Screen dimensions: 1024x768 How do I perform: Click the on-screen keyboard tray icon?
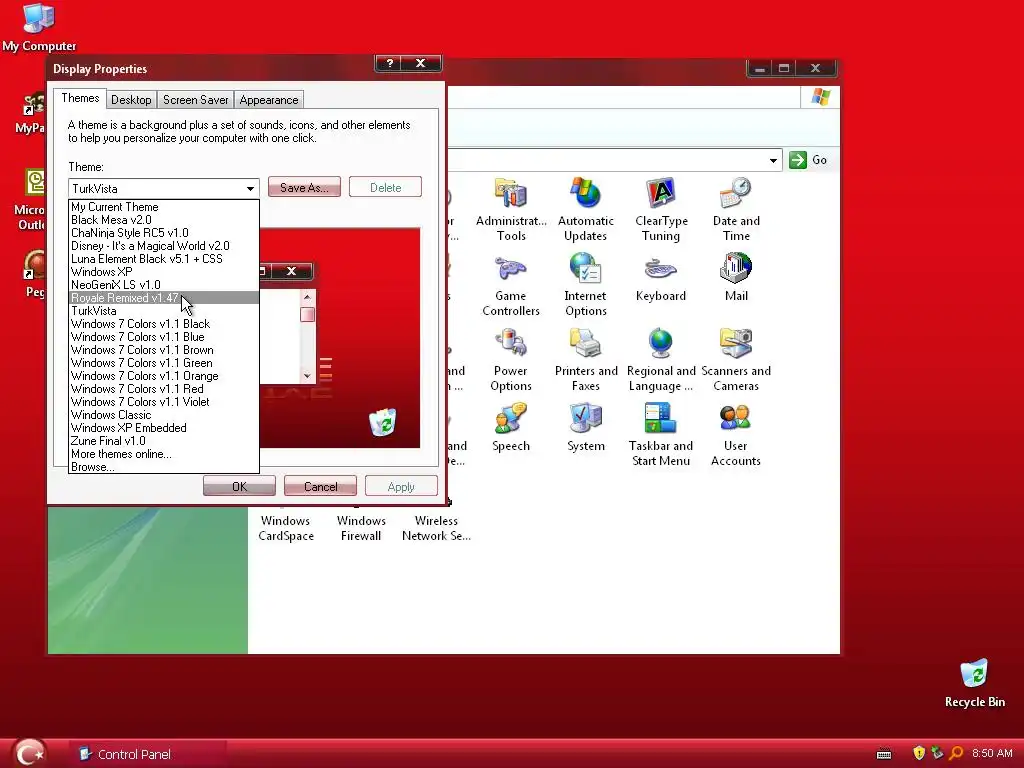point(884,754)
